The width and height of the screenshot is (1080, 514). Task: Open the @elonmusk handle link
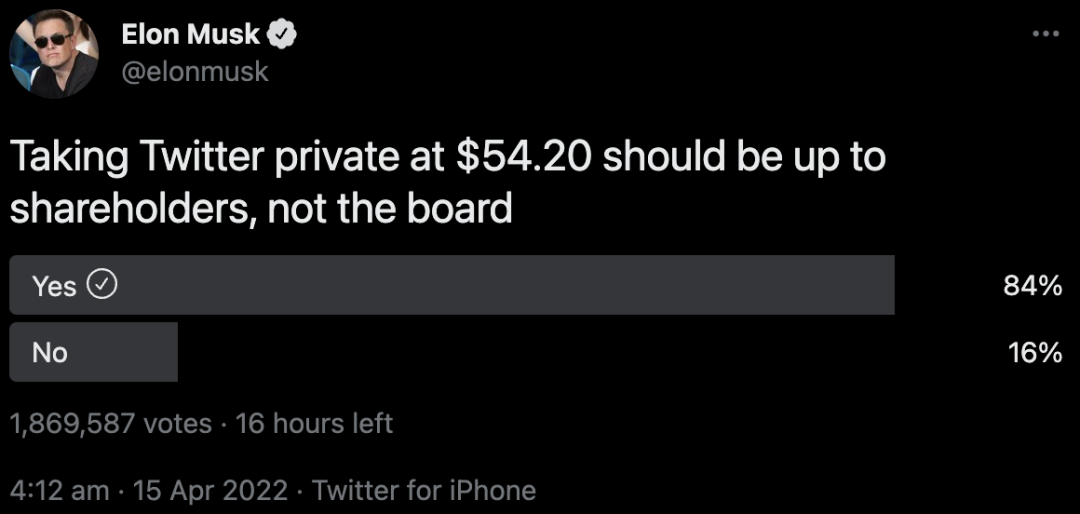point(195,72)
